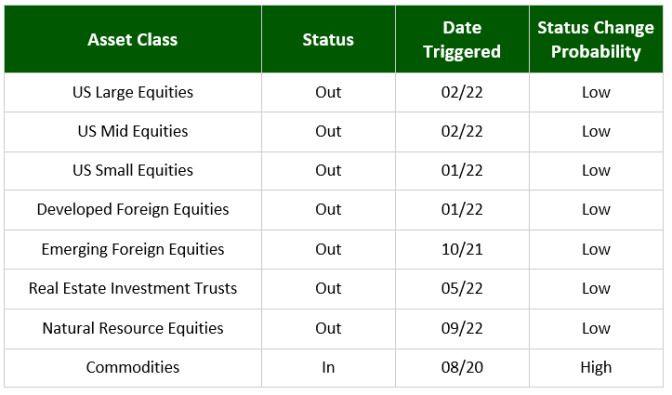672x395 pixels.
Task: Select the Status column header
Action: pyautogui.click(x=328, y=39)
